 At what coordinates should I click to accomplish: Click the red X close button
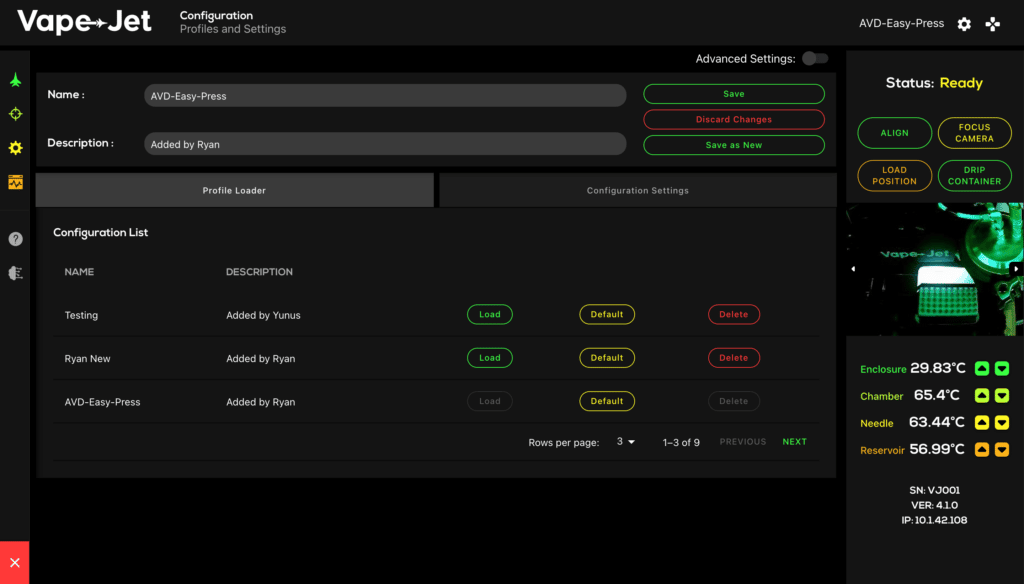pos(14,562)
